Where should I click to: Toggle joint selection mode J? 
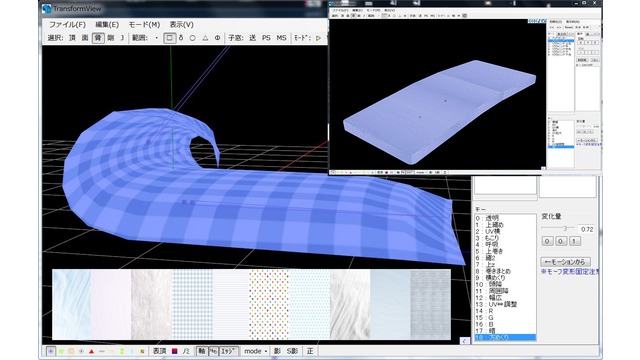point(122,38)
